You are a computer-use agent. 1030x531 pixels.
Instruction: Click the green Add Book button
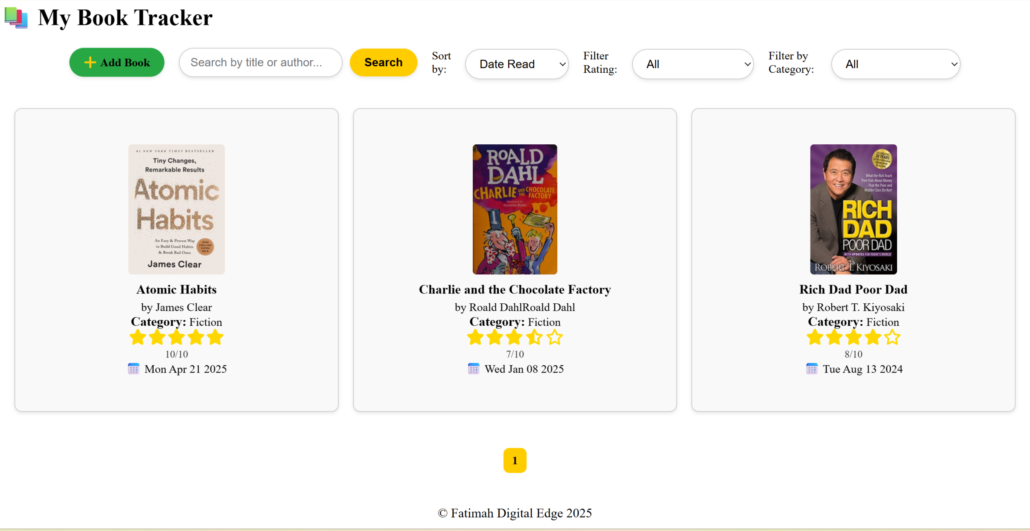[x=117, y=62]
